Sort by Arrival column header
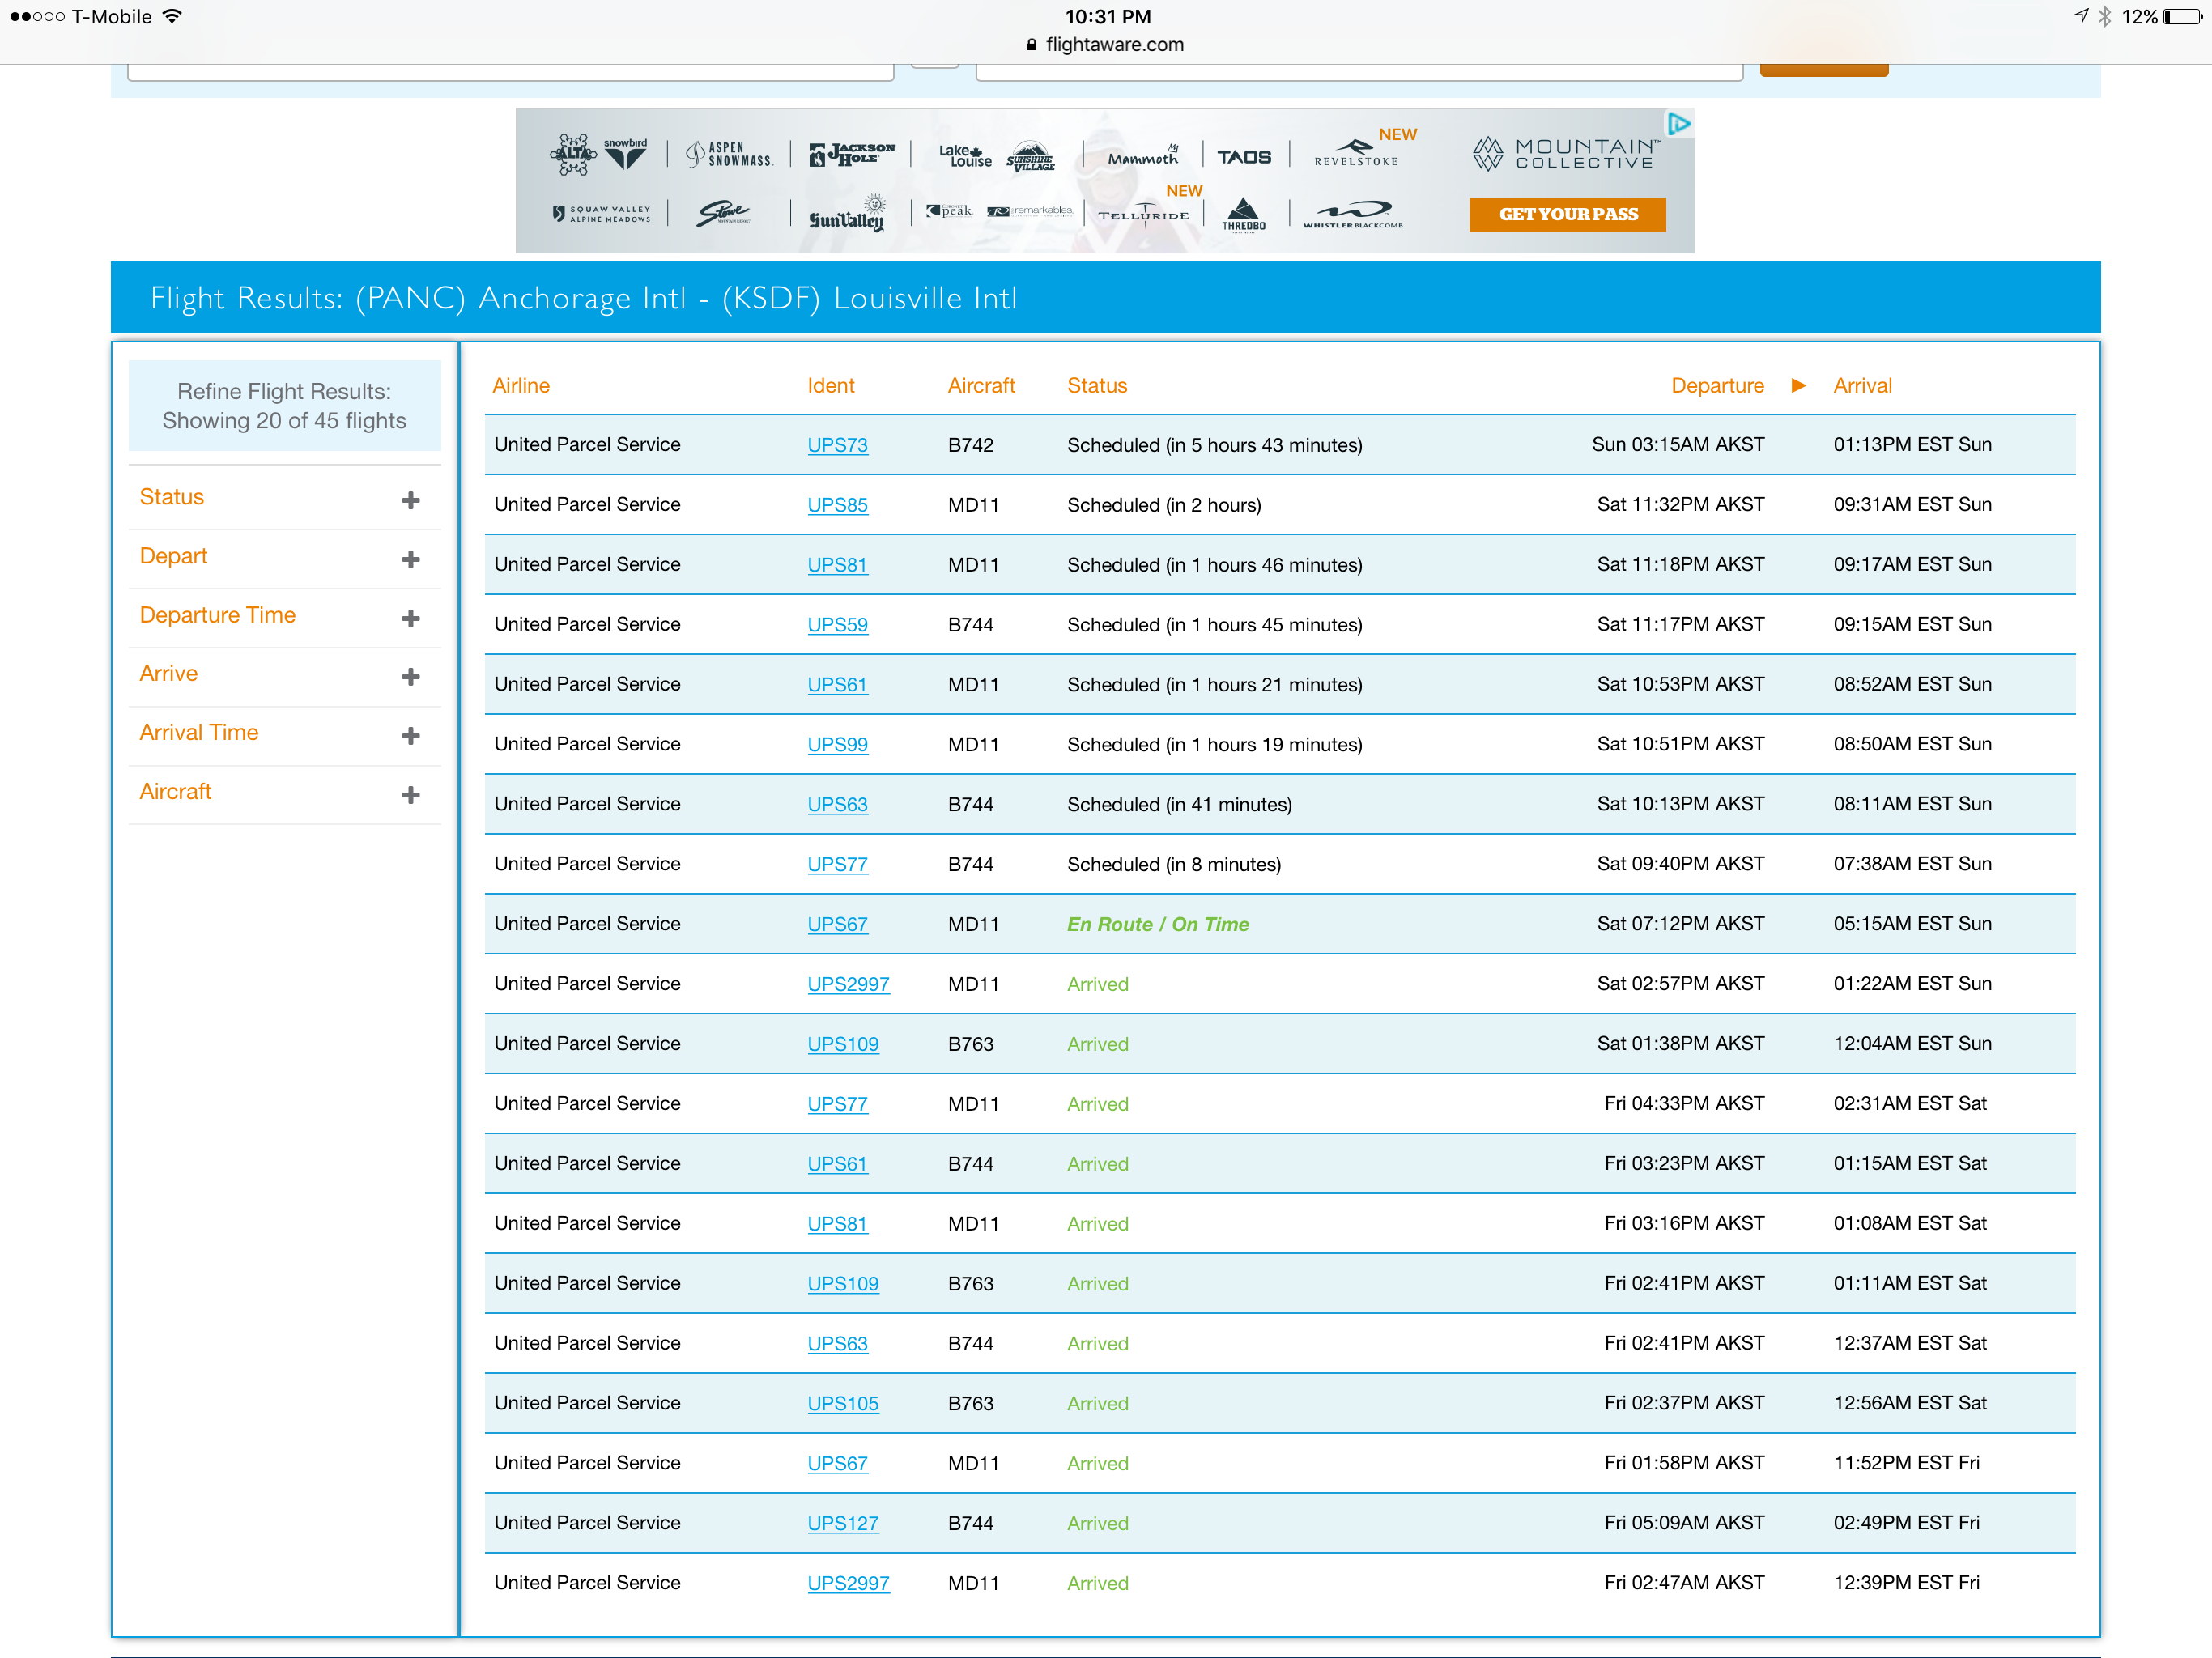The image size is (2212, 1658). [x=1862, y=385]
